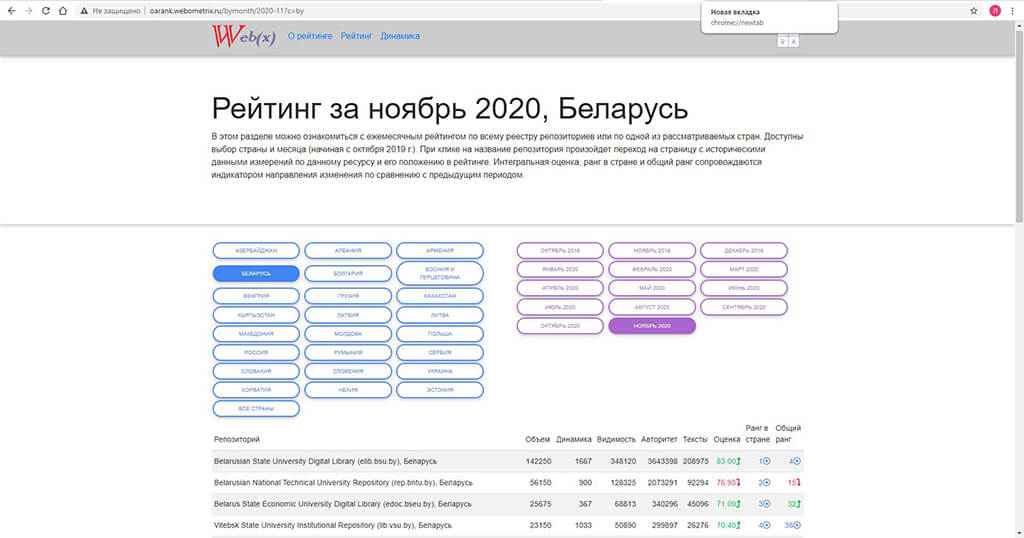Click the circle indicator beside country rank 3
1024x538 pixels.
click(x=767, y=504)
